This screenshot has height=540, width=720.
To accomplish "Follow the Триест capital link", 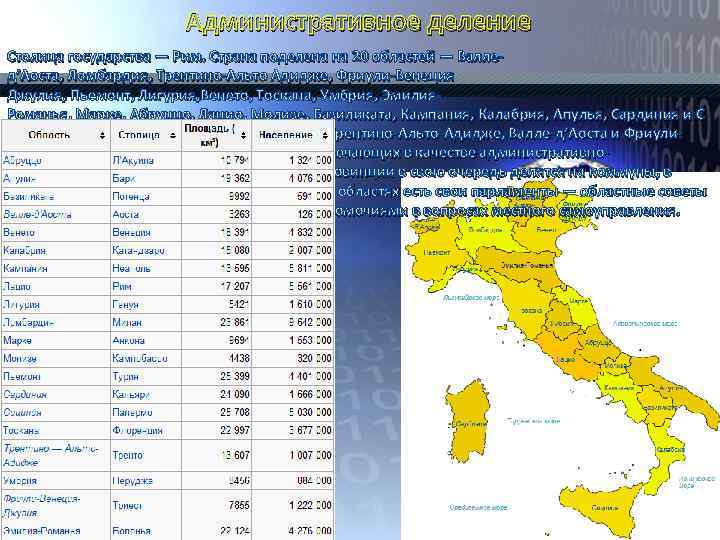I will (x=127, y=505).
